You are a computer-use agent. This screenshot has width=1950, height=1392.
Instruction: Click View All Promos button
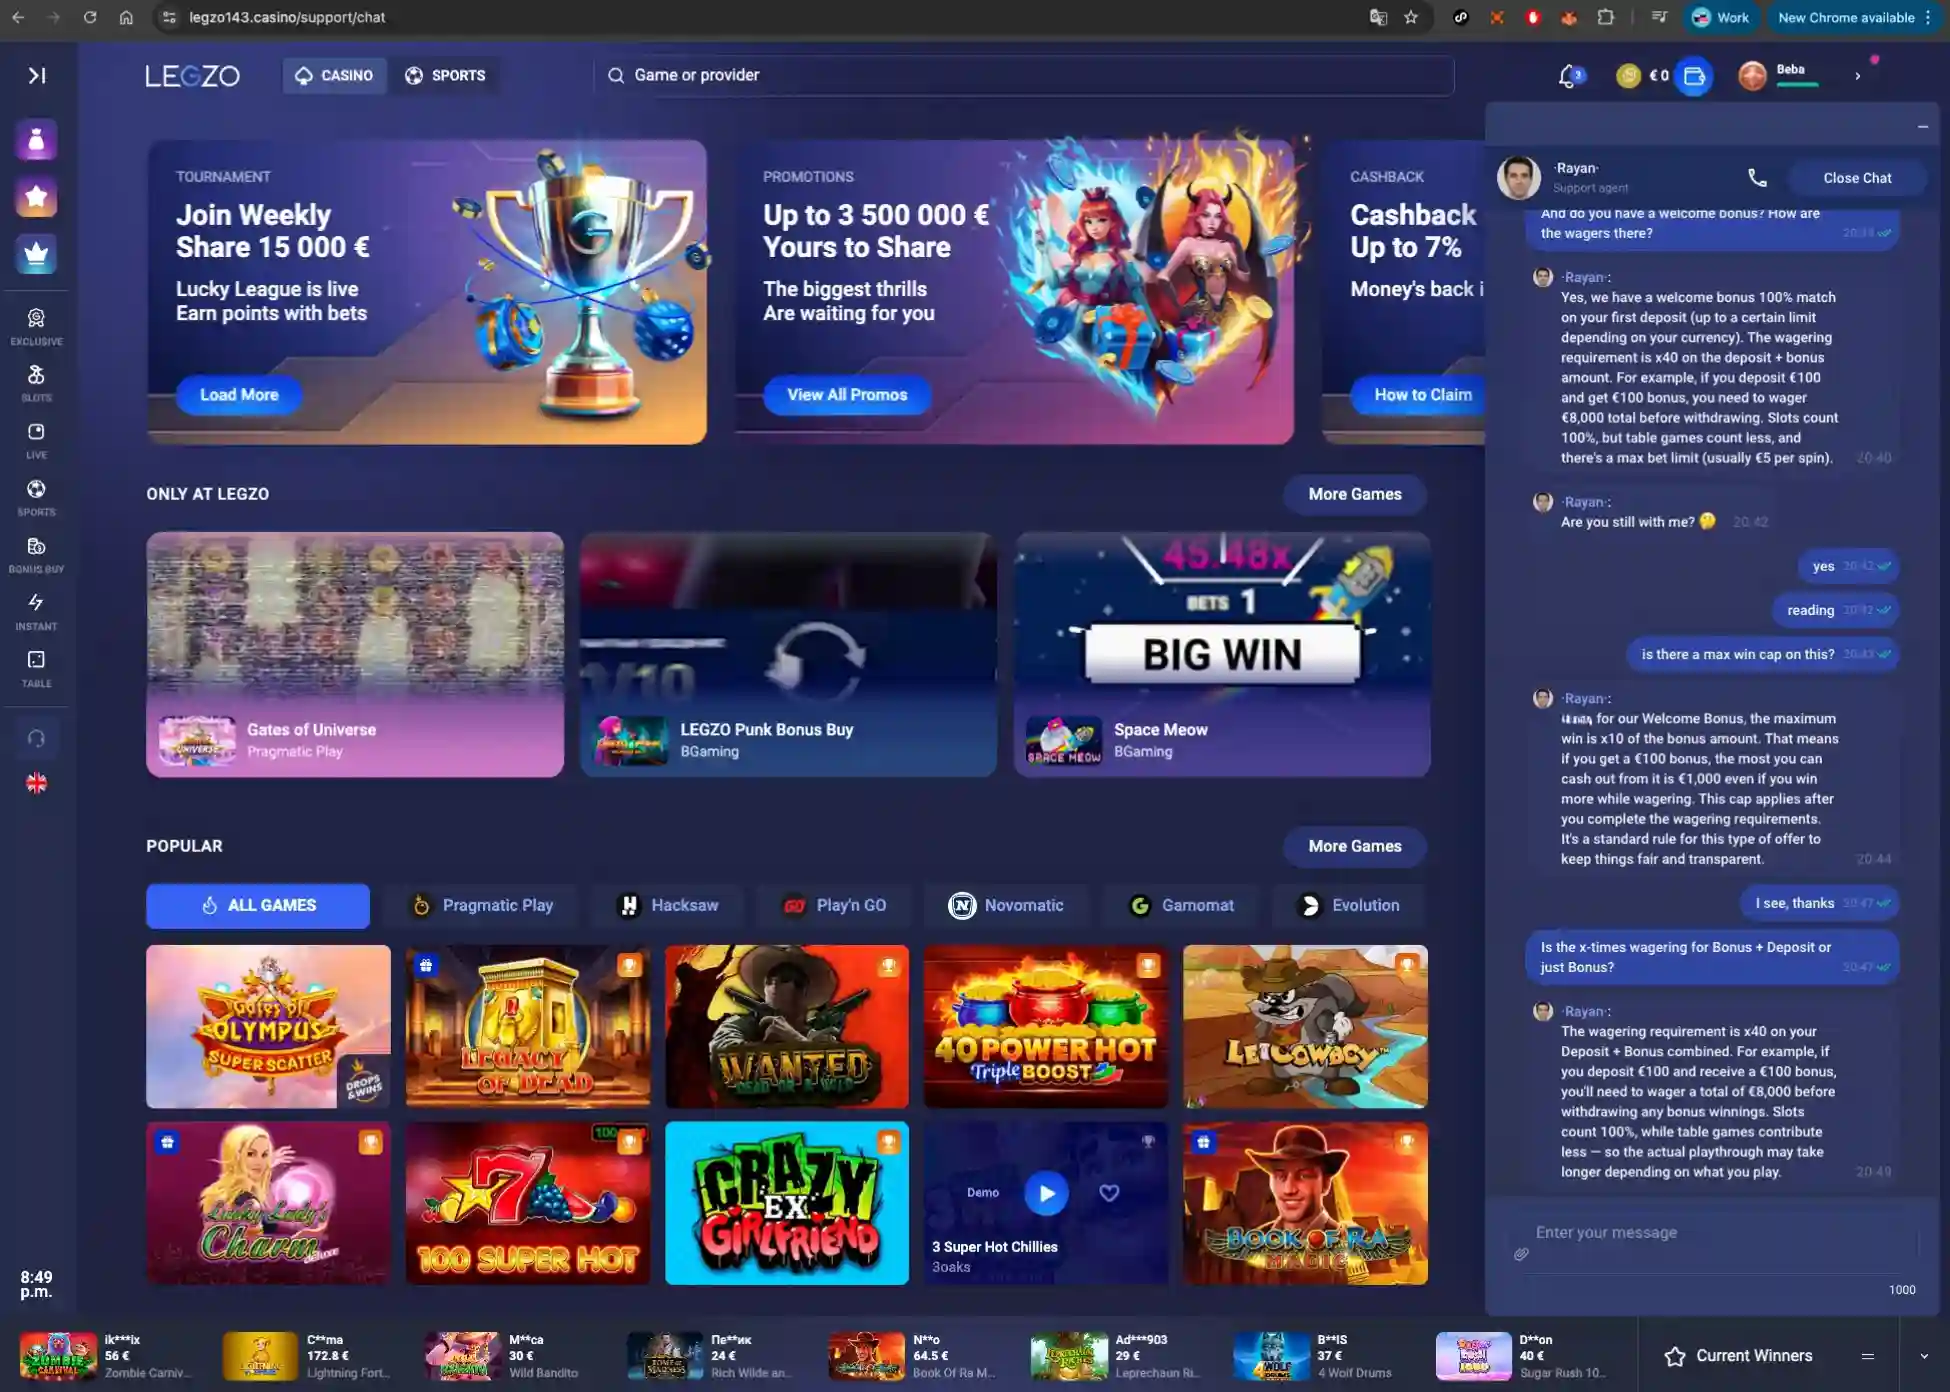(x=847, y=395)
